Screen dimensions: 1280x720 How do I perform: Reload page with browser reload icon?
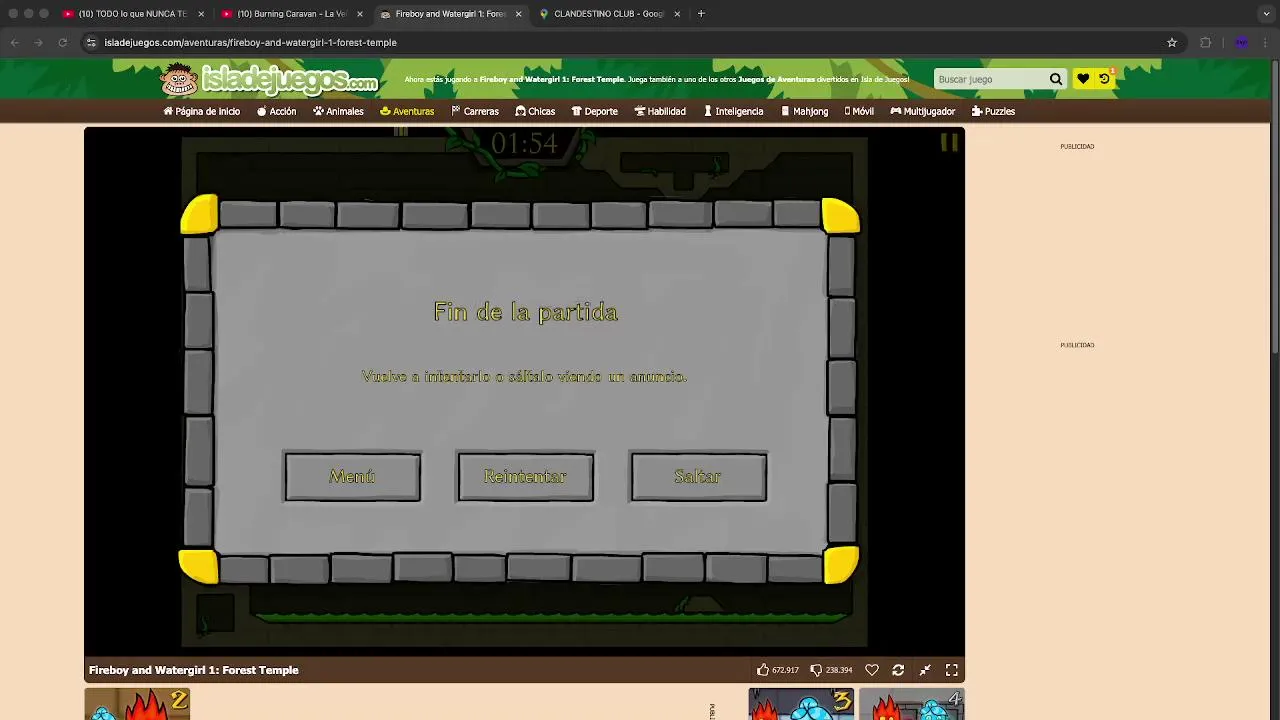coord(62,42)
